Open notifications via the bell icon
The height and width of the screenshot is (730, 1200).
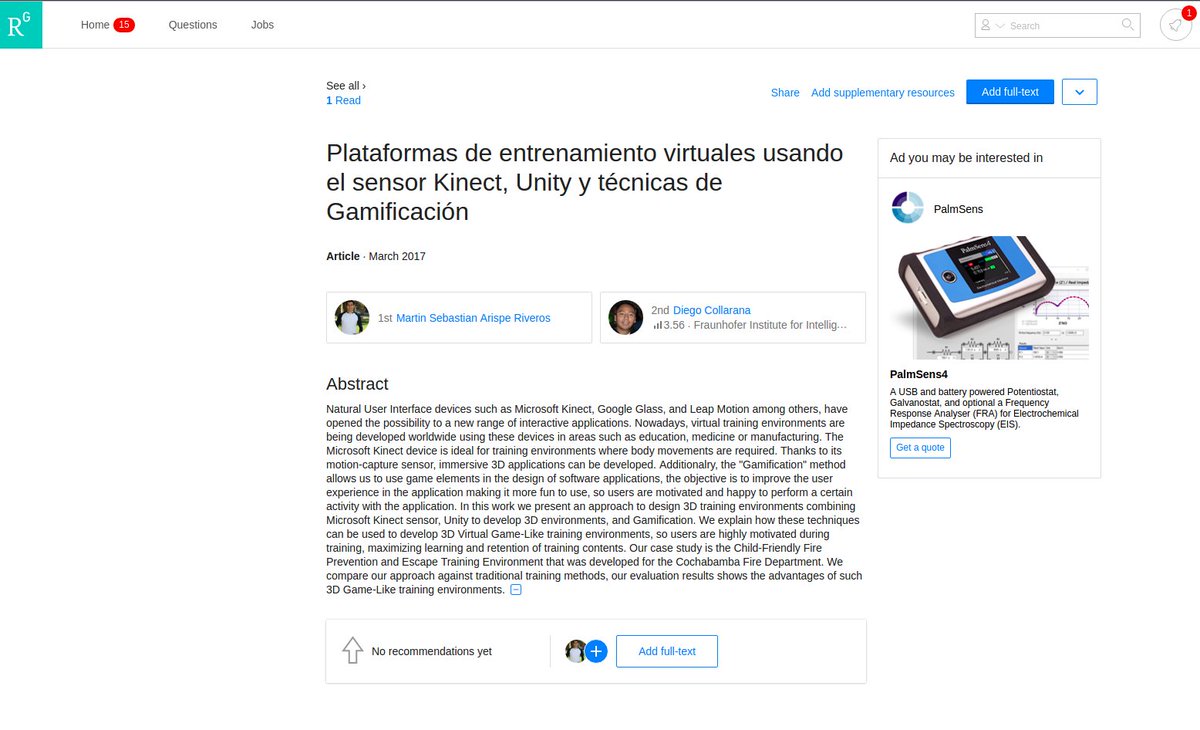(x=1176, y=25)
